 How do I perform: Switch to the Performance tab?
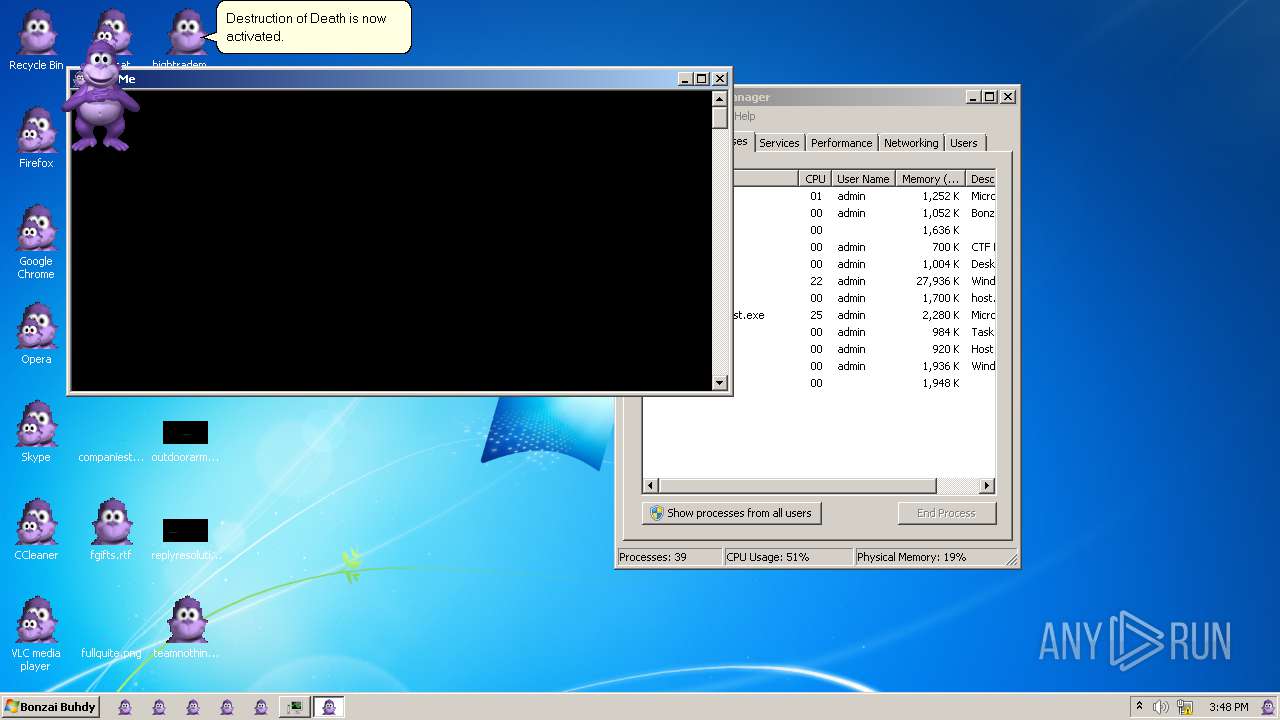click(841, 143)
